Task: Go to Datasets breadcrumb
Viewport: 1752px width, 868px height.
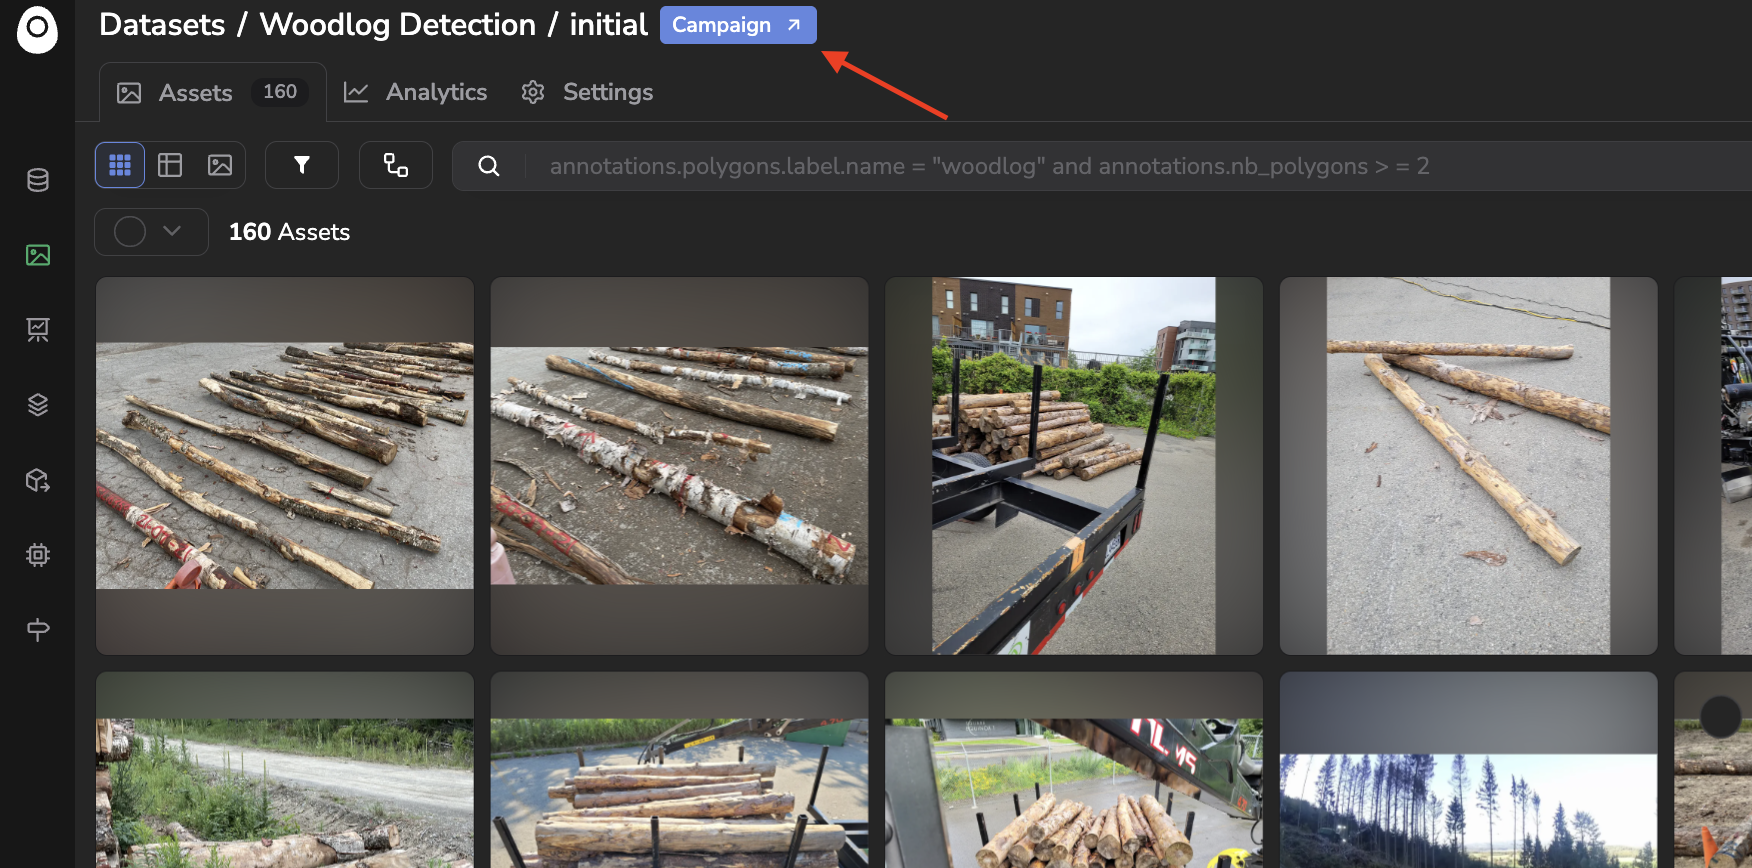Action: click(162, 25)
